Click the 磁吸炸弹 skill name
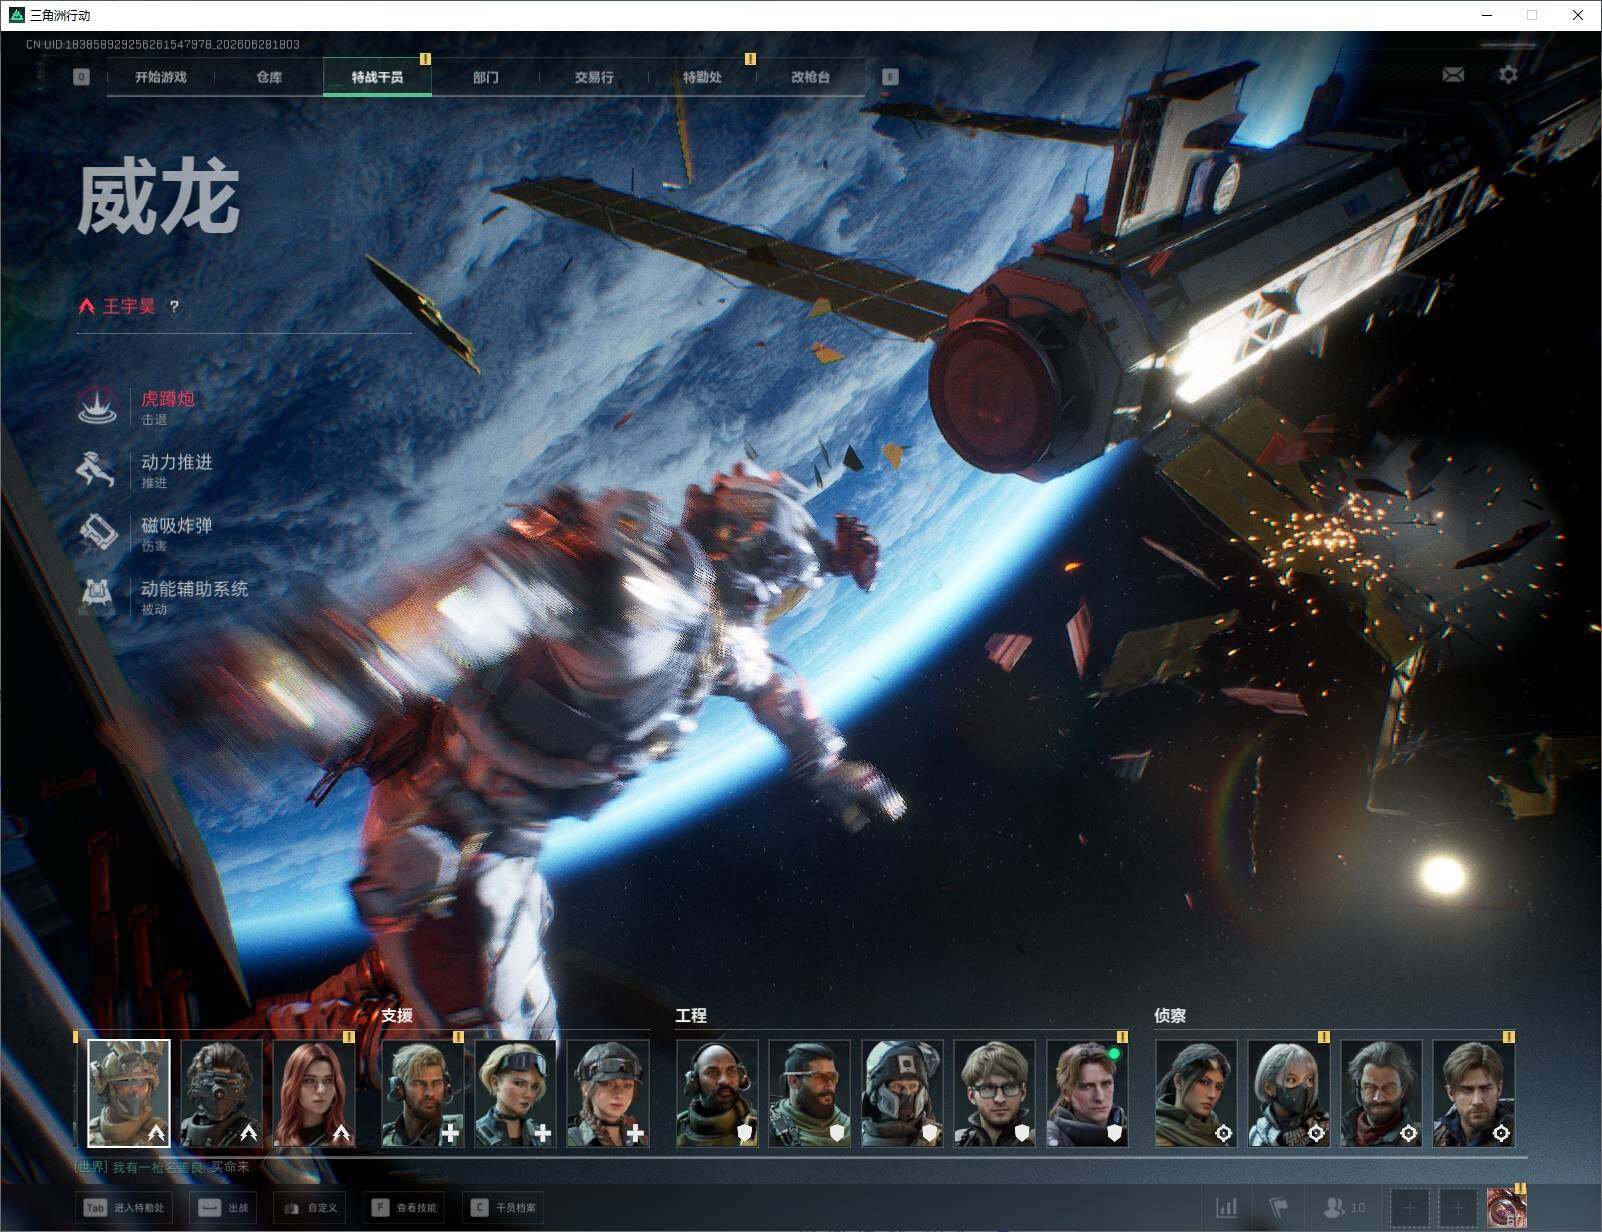 pyautogui.click(x=177, y=525)
